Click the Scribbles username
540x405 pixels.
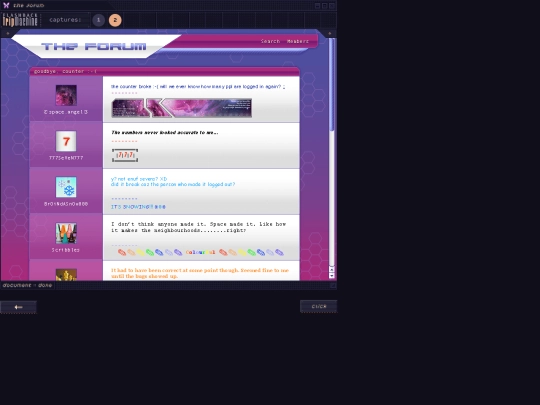[x=66, y=250]
